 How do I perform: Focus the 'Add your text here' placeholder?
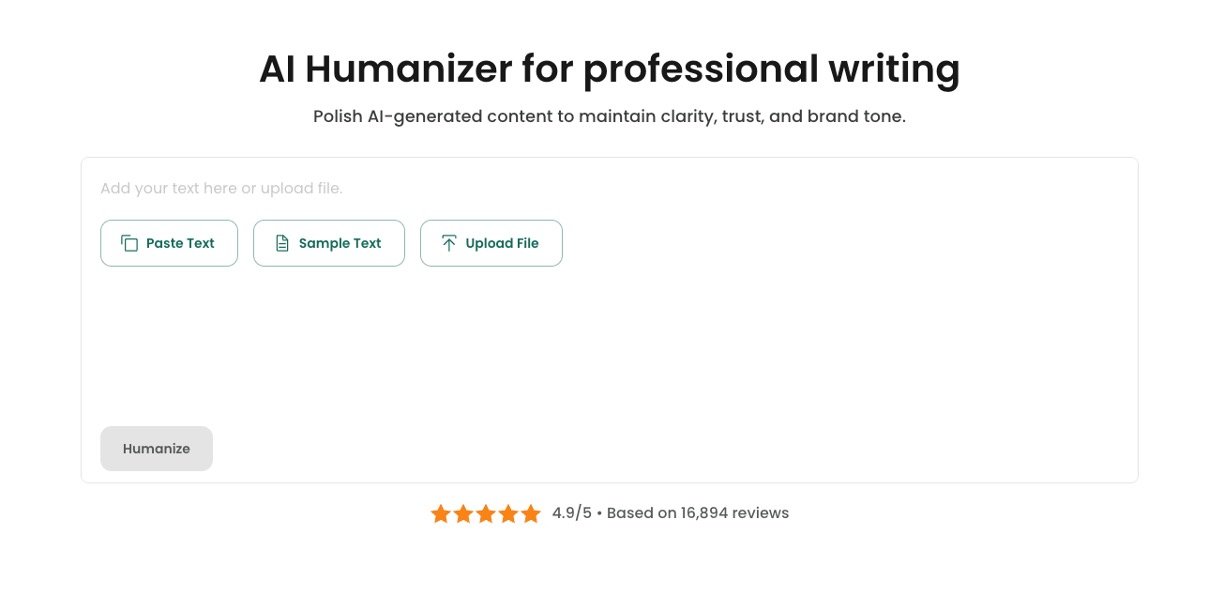click(x=221, y=188)
